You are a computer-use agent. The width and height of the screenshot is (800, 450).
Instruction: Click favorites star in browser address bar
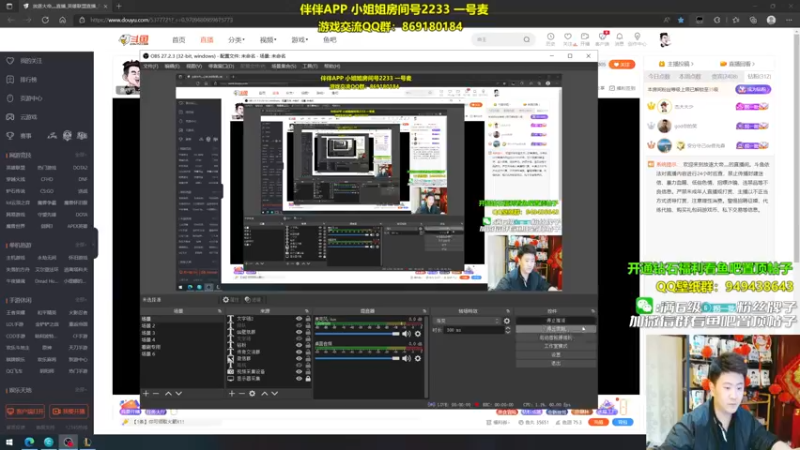[681, 20]
